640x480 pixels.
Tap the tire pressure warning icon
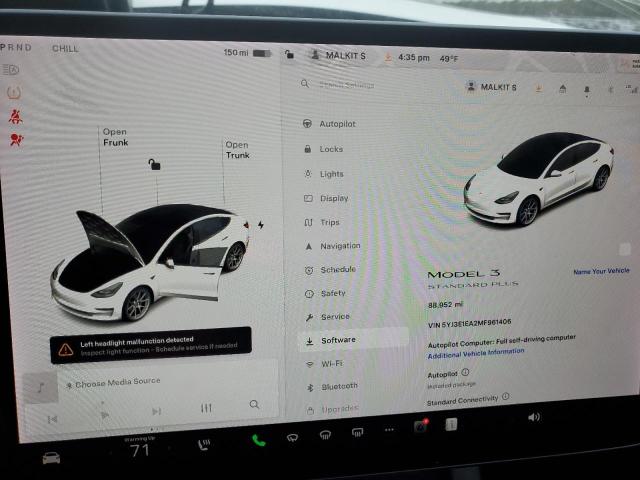tap(13, 93)
